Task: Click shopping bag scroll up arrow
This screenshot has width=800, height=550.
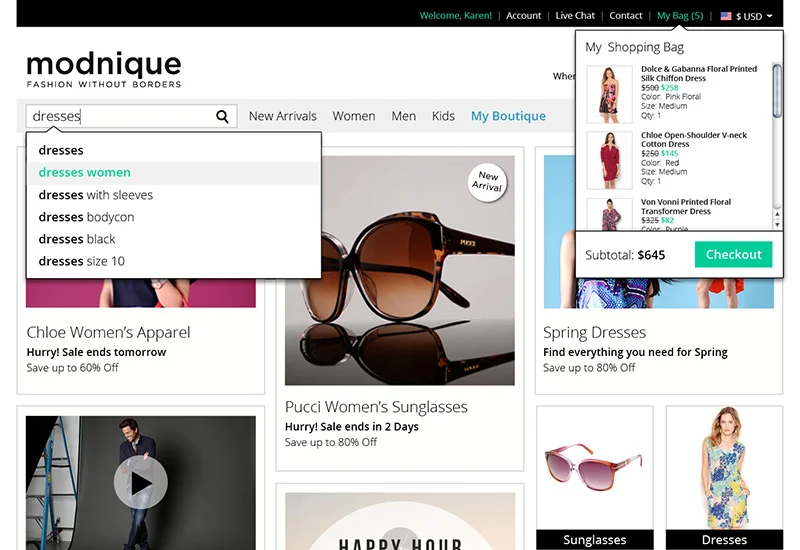Action: pyautogui.click(x=777, y=214)
